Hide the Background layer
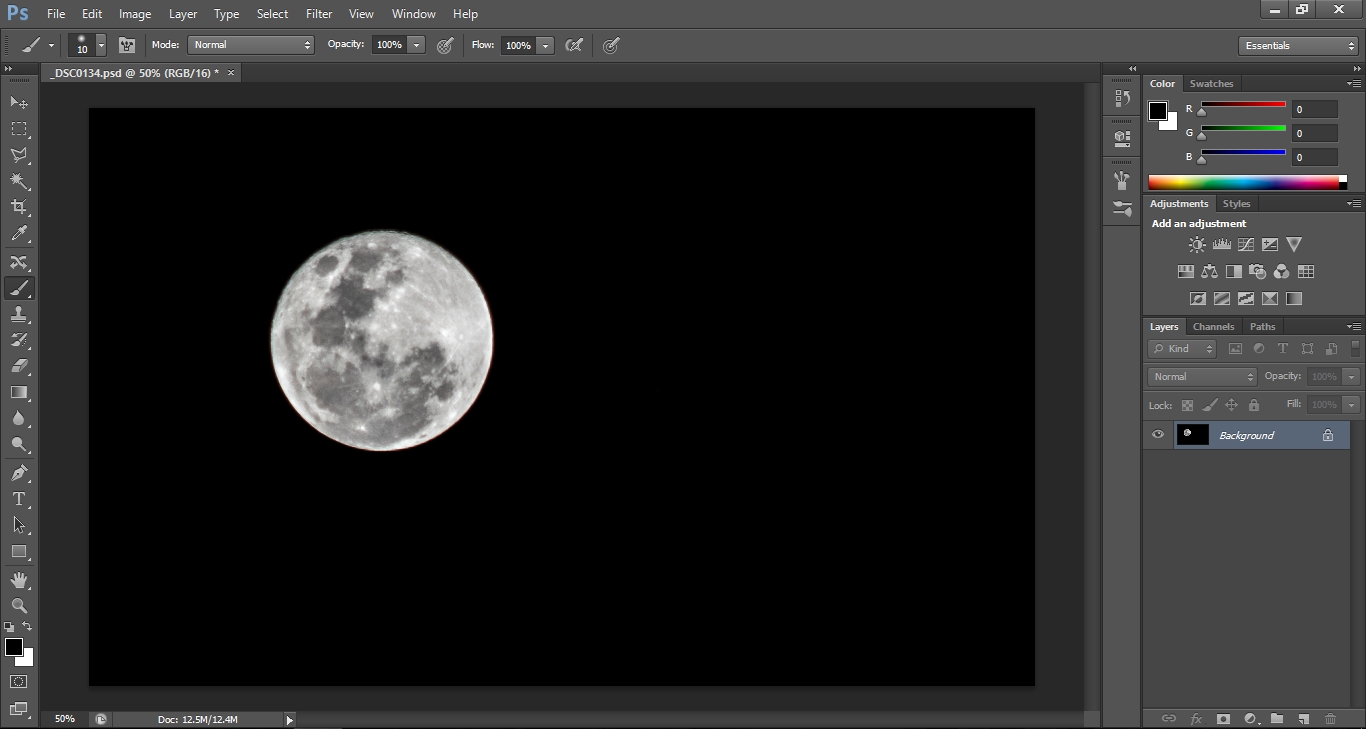The width and height of the screenshot is (1366, 729). point(1158,434)
